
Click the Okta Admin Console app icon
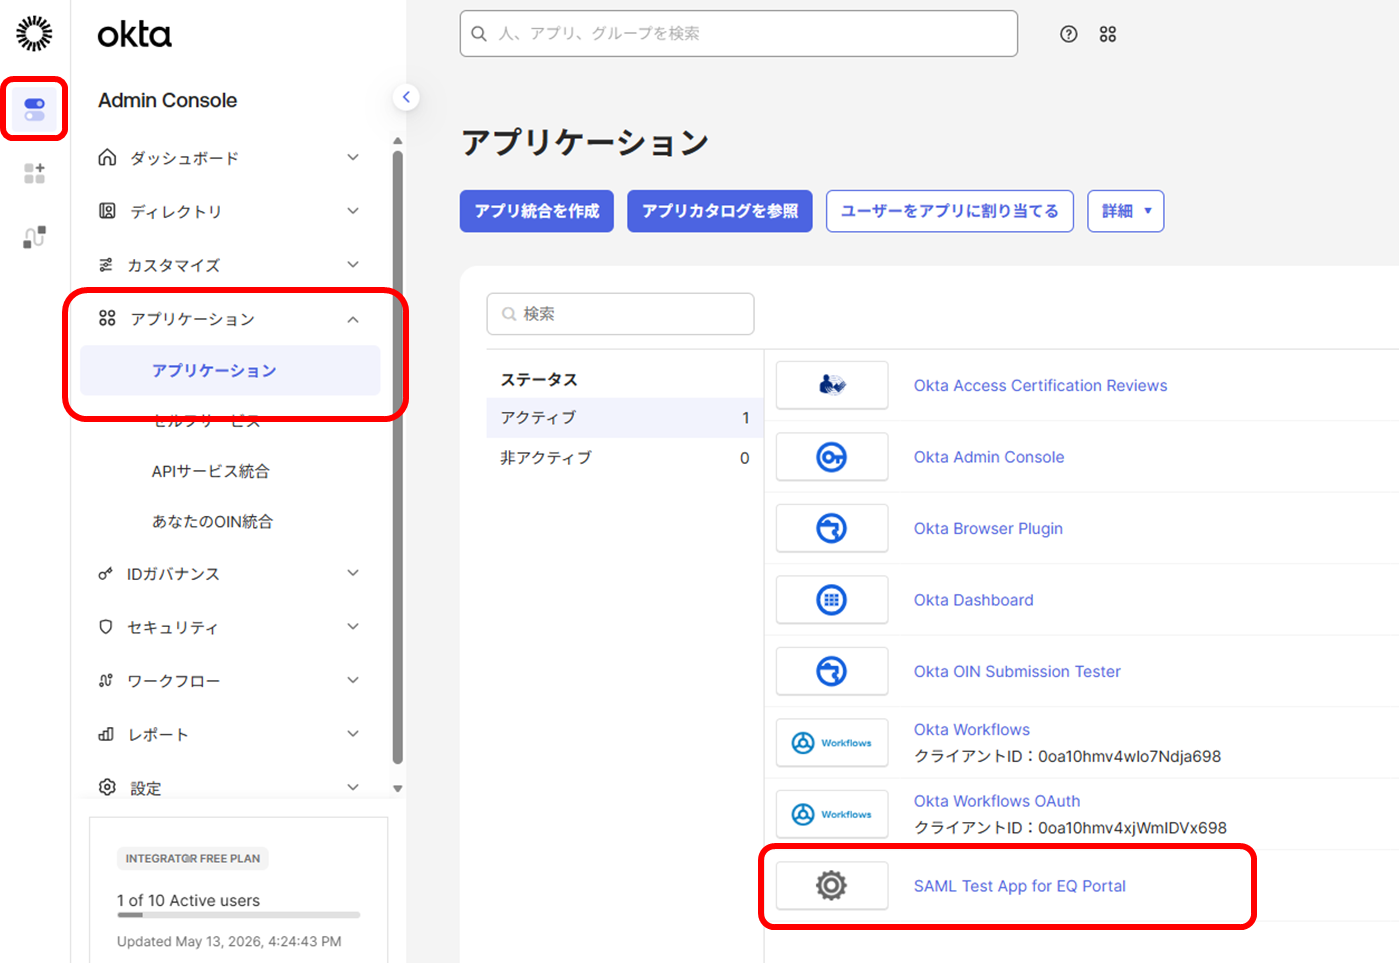[832, 457]
